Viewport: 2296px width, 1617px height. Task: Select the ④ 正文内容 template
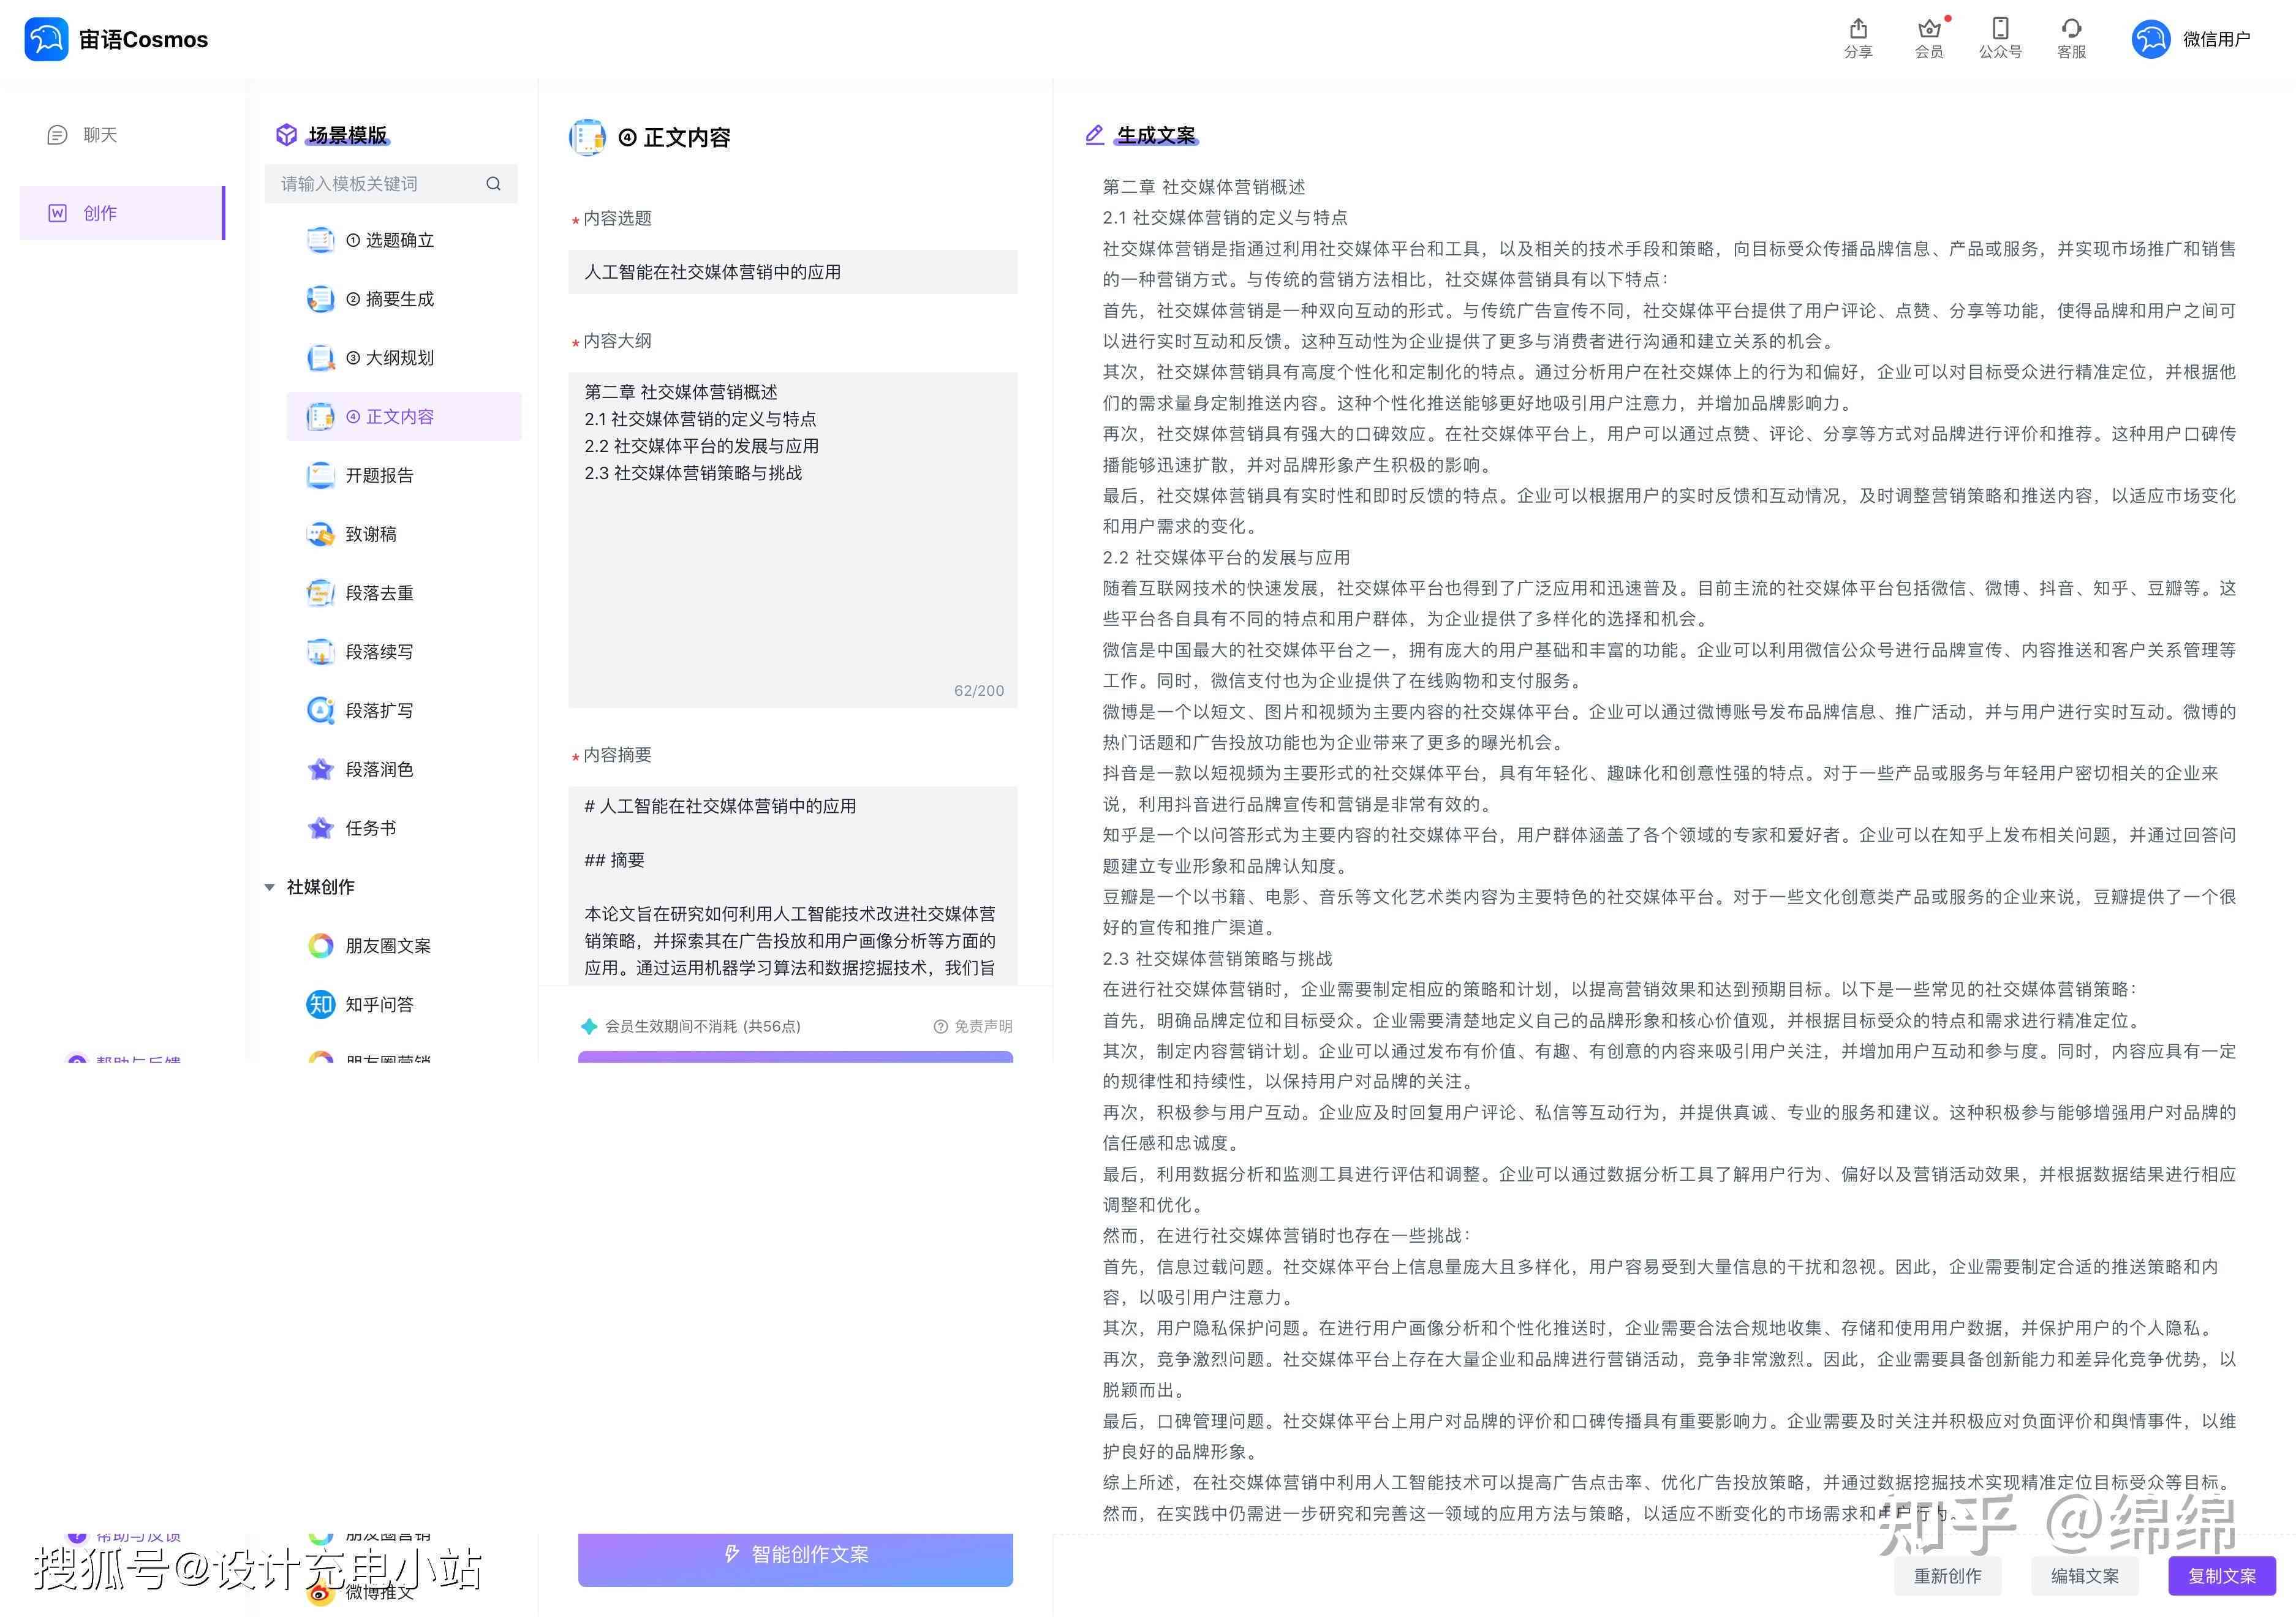(404, 416)
